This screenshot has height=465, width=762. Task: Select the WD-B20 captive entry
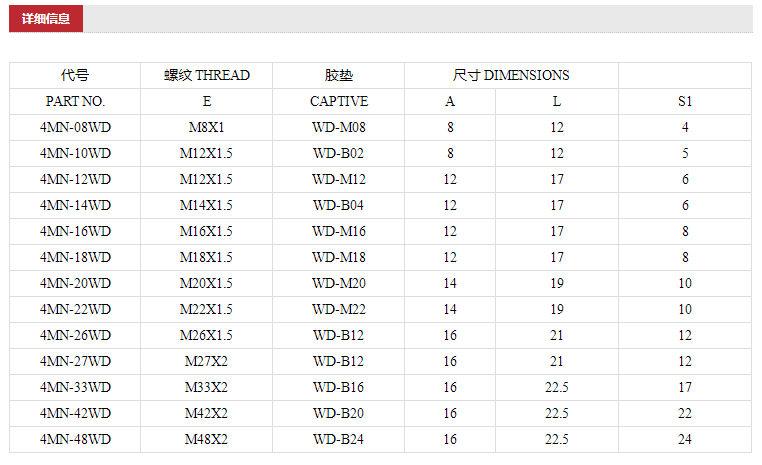pos(339,413)
